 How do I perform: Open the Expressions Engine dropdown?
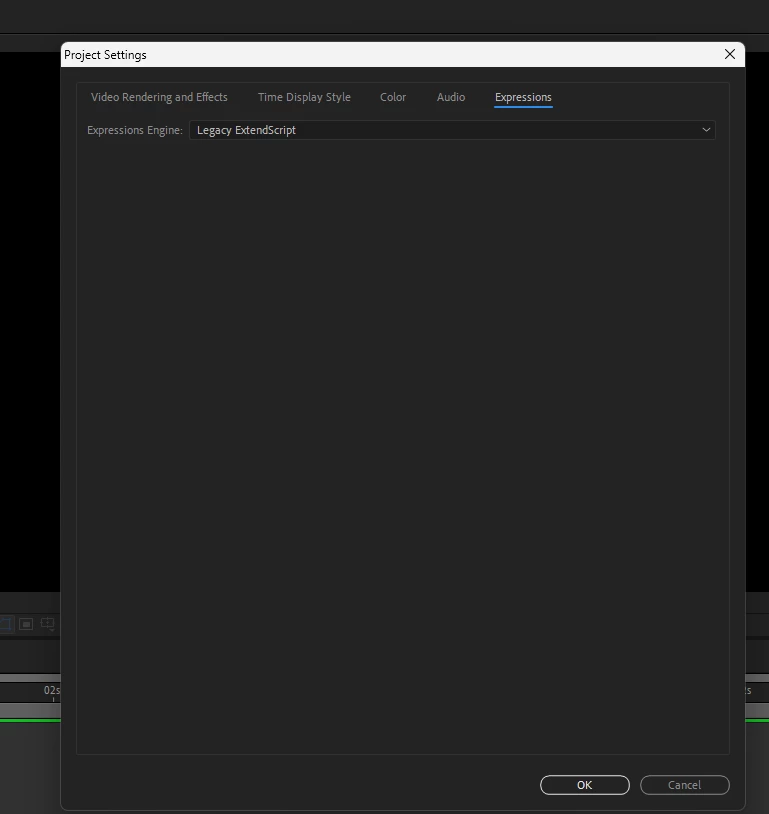[x=452, y=130]
